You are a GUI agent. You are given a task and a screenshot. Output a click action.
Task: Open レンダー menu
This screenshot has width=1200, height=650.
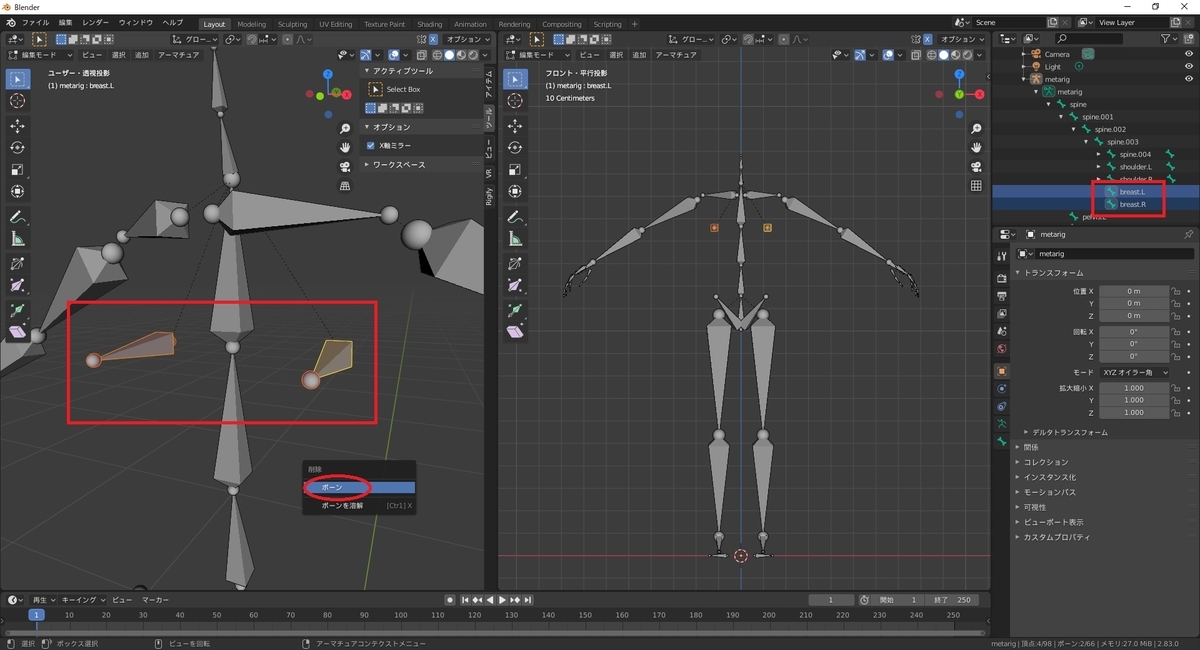(x=96, y=22)
